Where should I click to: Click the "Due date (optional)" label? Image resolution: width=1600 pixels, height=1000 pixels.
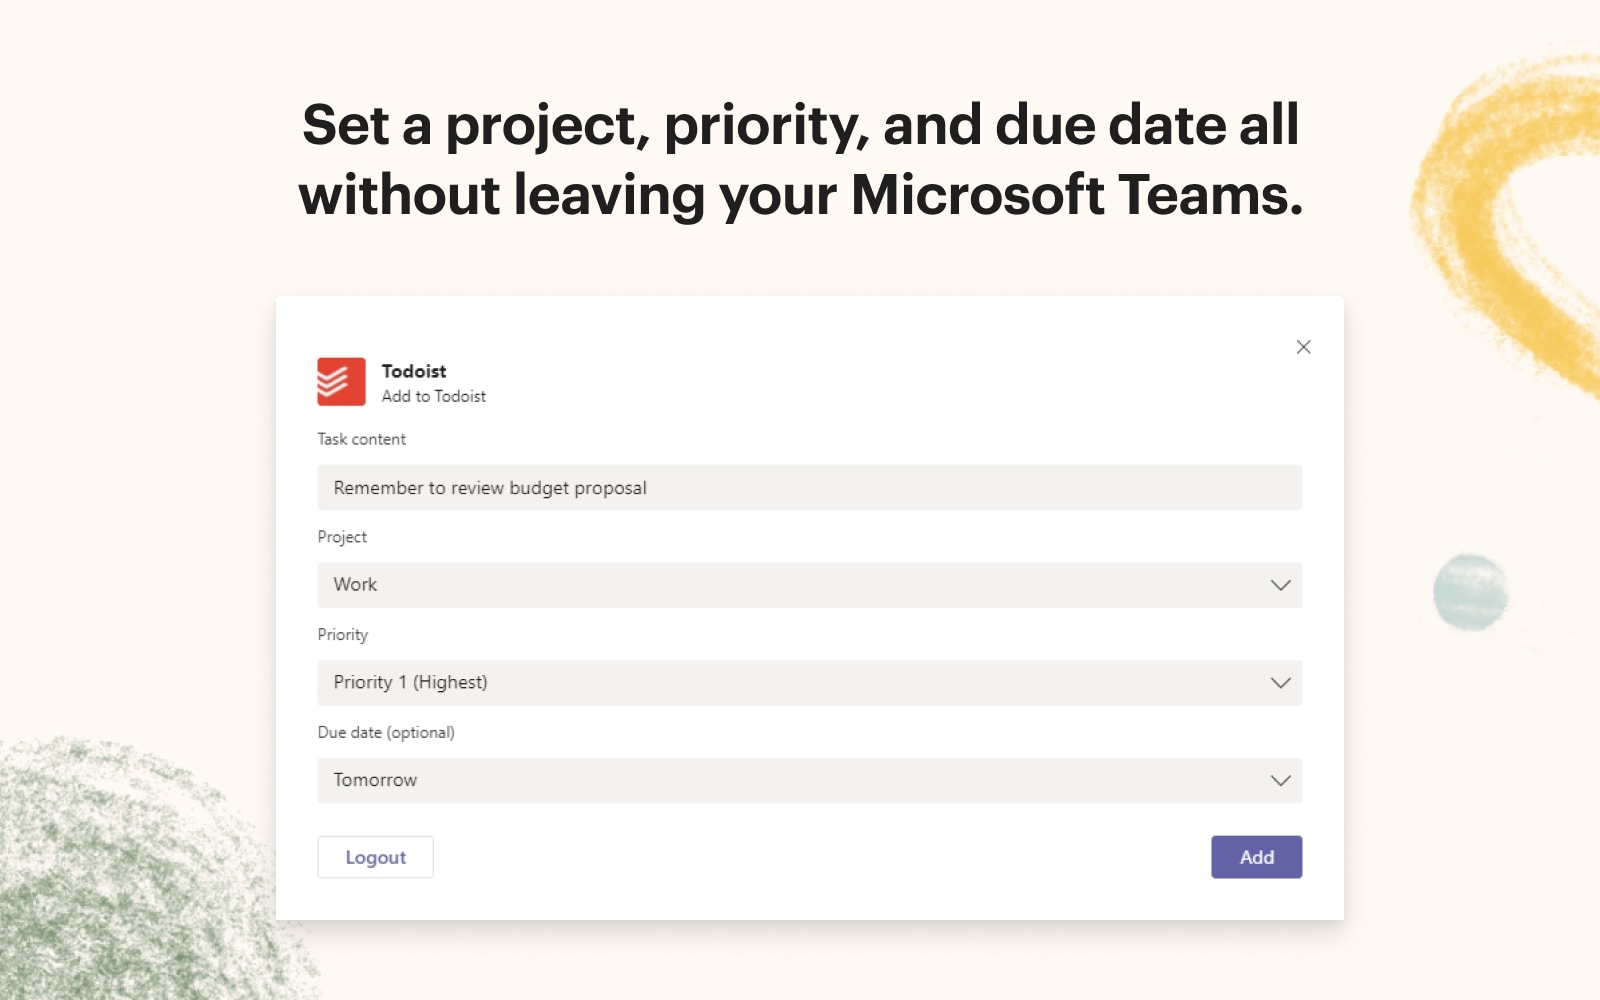(x=385, y=732)
